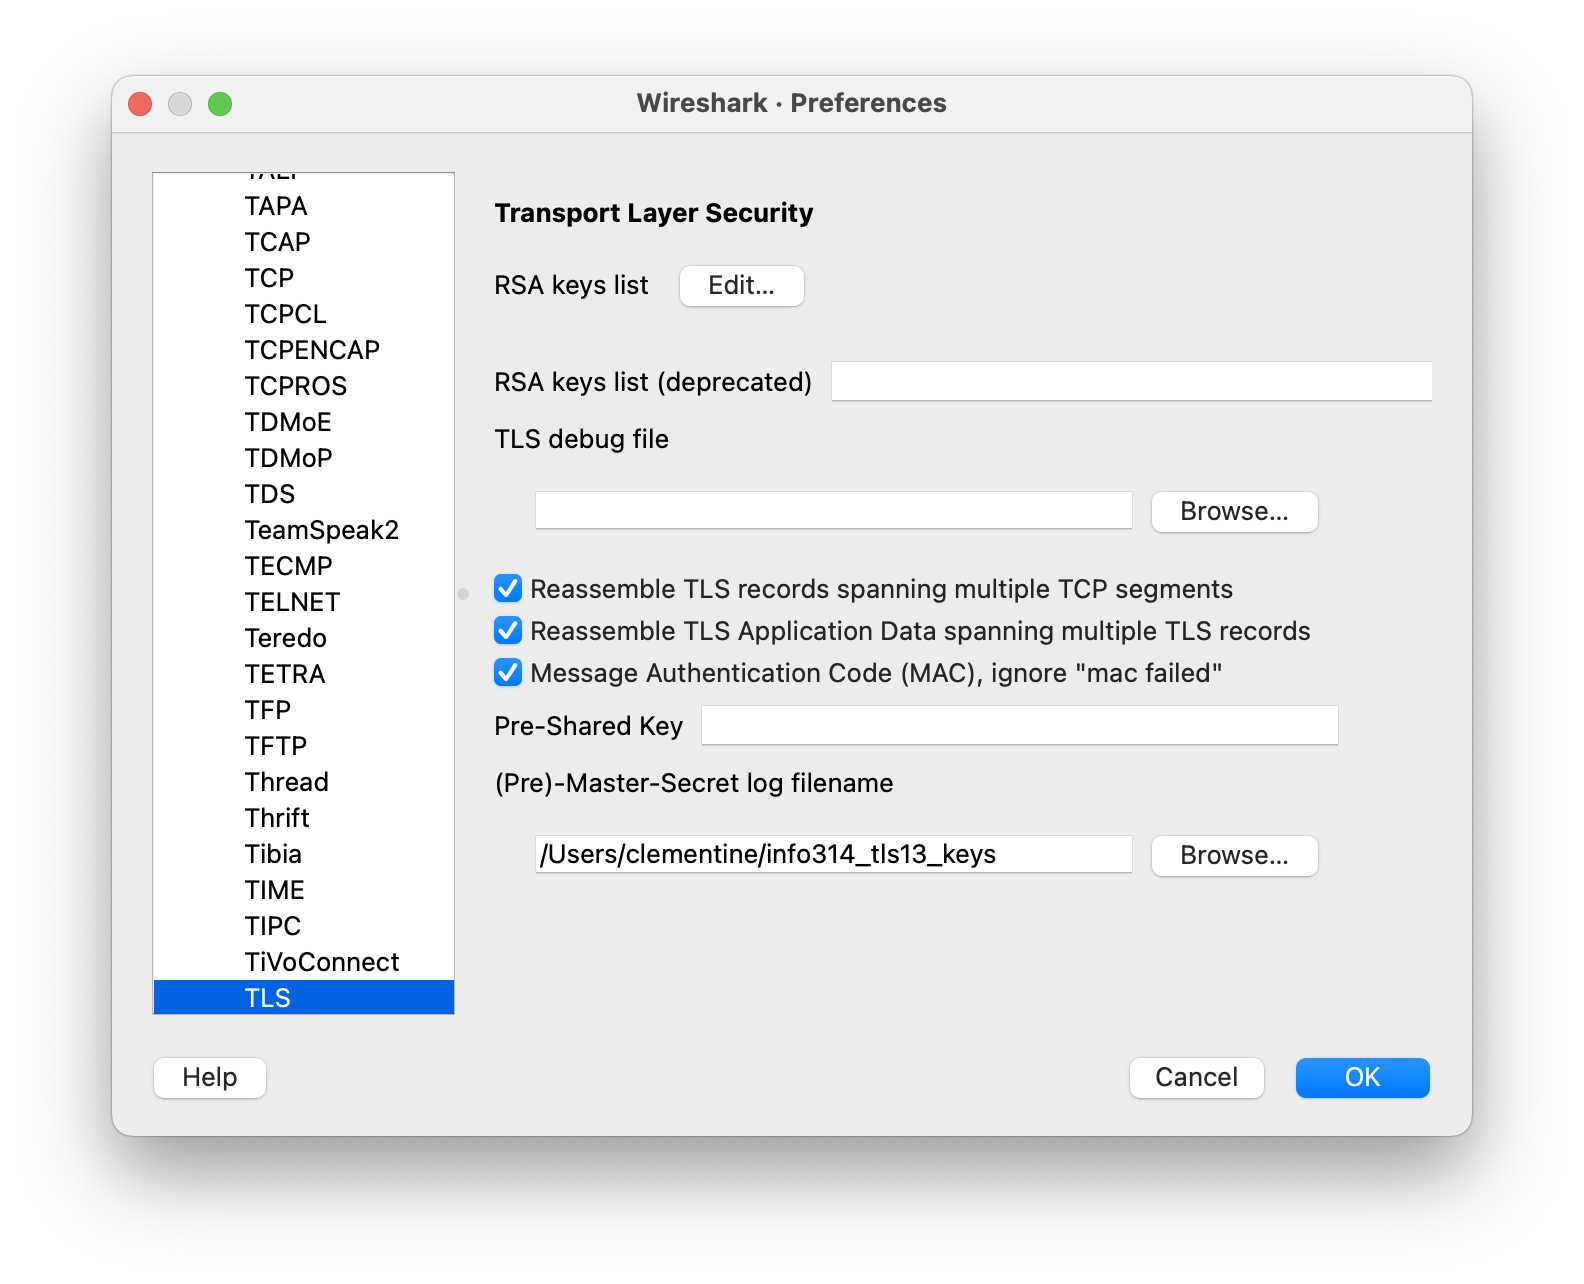Select TIME protocol entry
This screenshot has height=1284, width=1584.
click(304, 890)
